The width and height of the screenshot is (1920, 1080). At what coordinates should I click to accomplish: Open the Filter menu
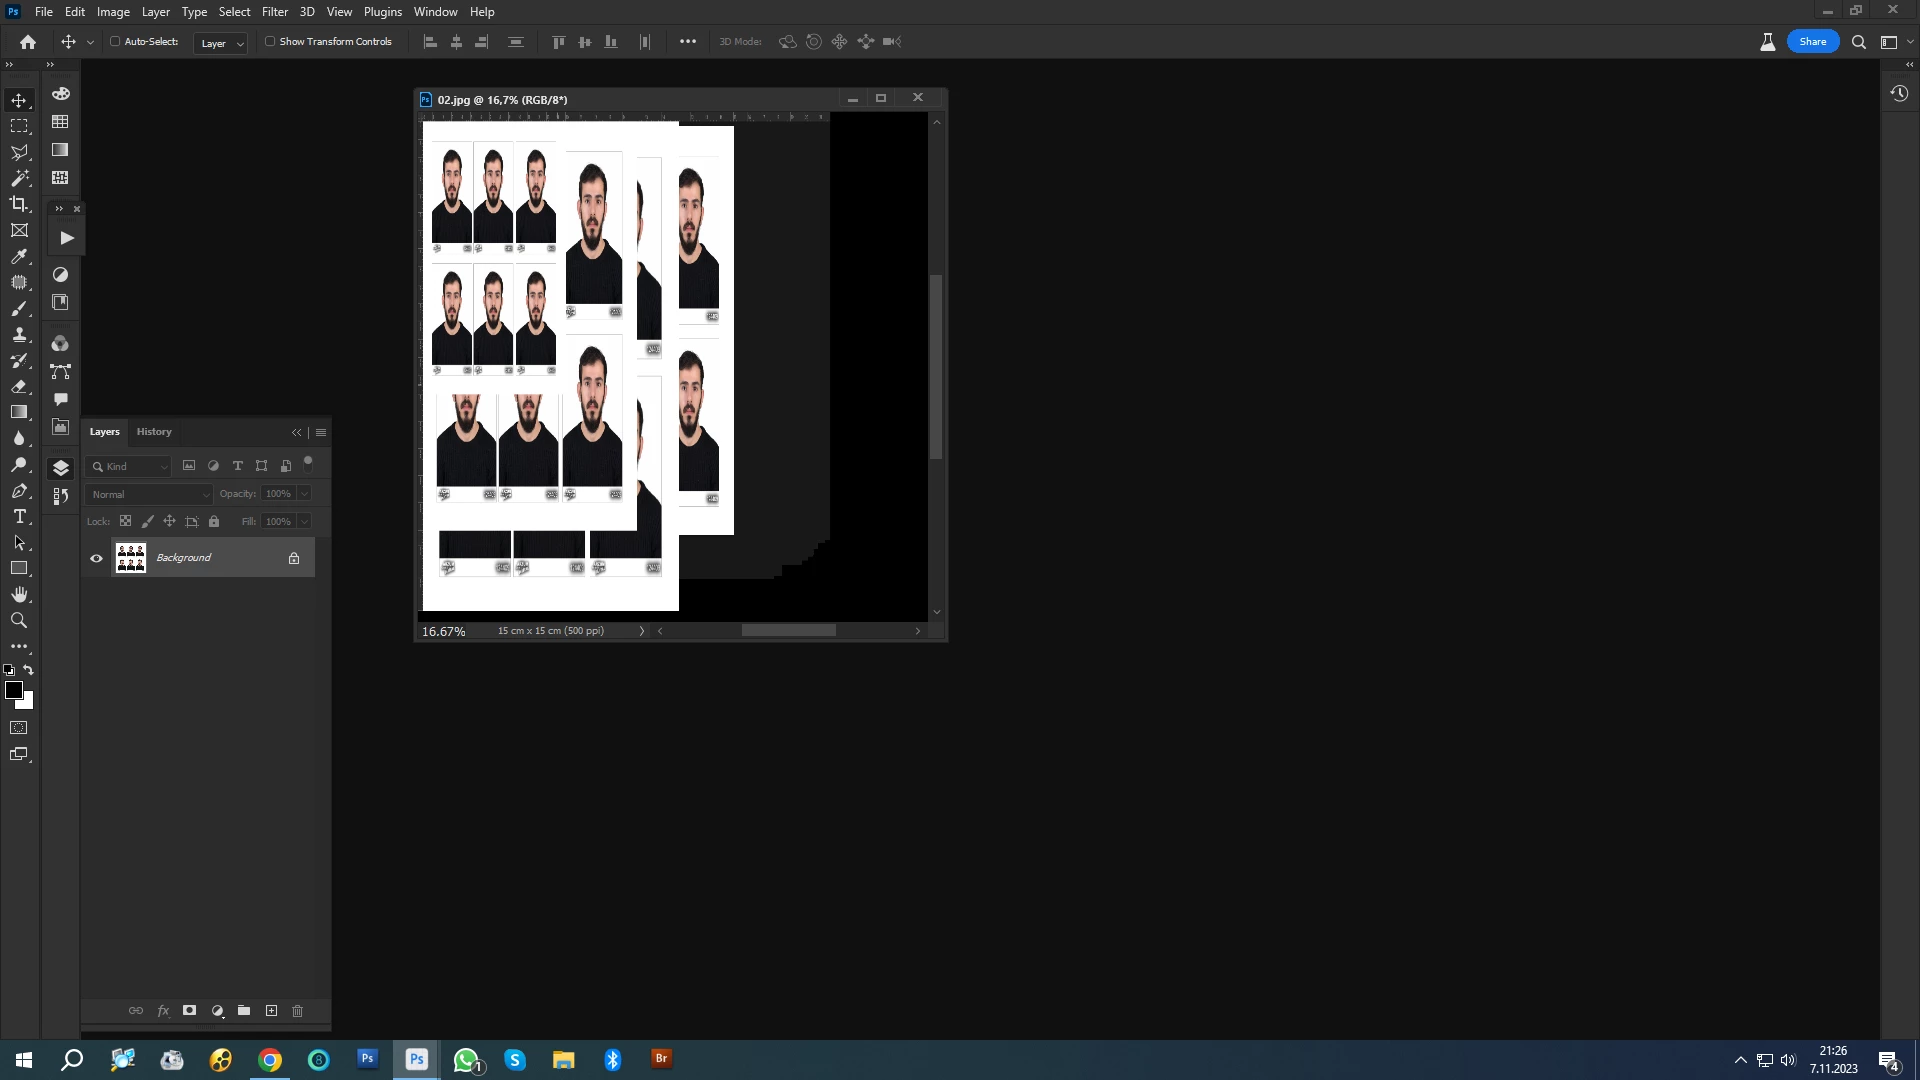click(274, 12)
